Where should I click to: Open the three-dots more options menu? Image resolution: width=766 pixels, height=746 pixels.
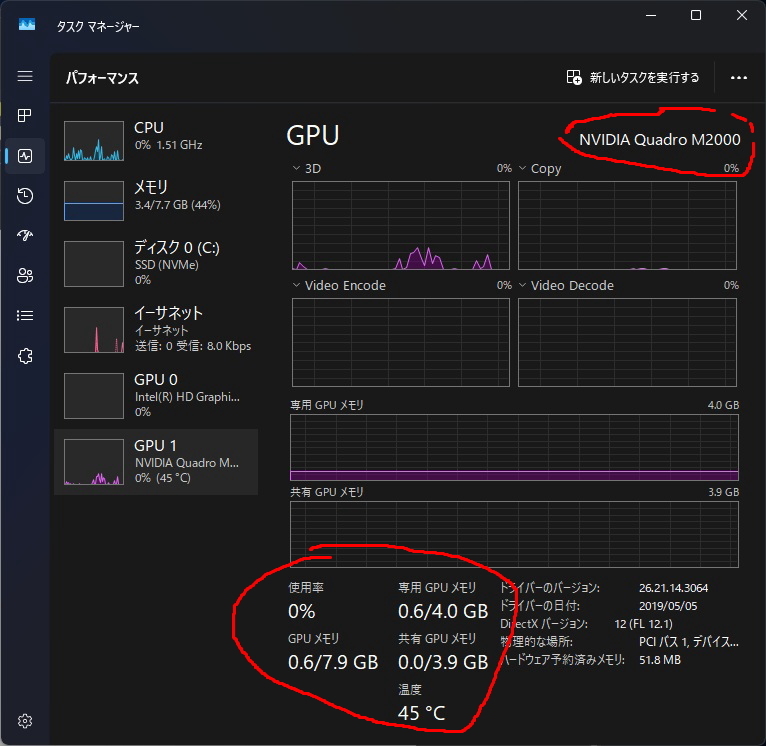[x=739, y=77]
